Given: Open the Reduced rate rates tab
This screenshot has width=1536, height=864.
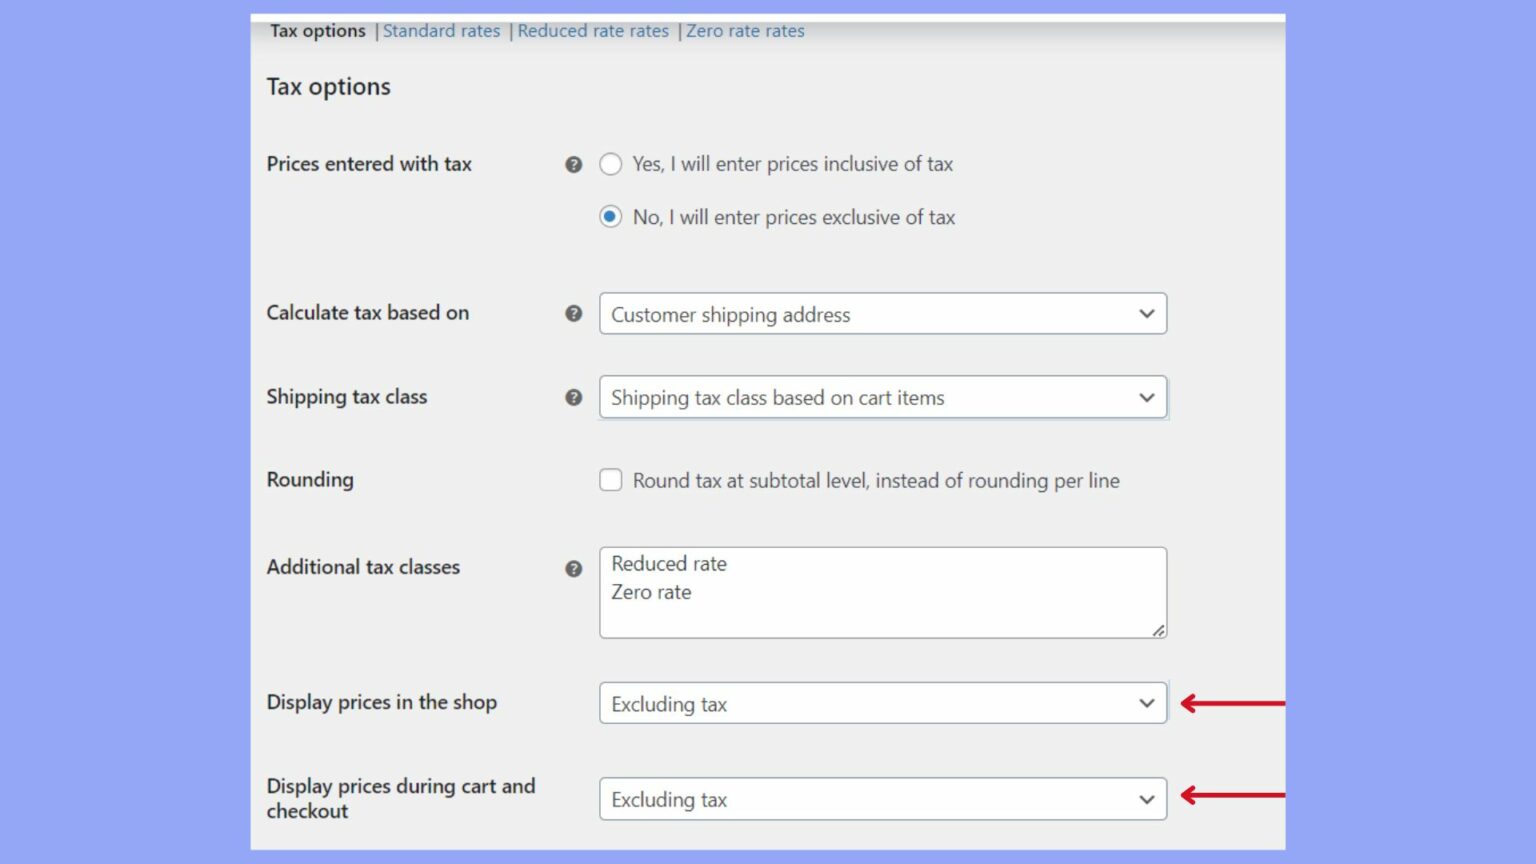Looking at the screenshot, I should tap(593, 30).
